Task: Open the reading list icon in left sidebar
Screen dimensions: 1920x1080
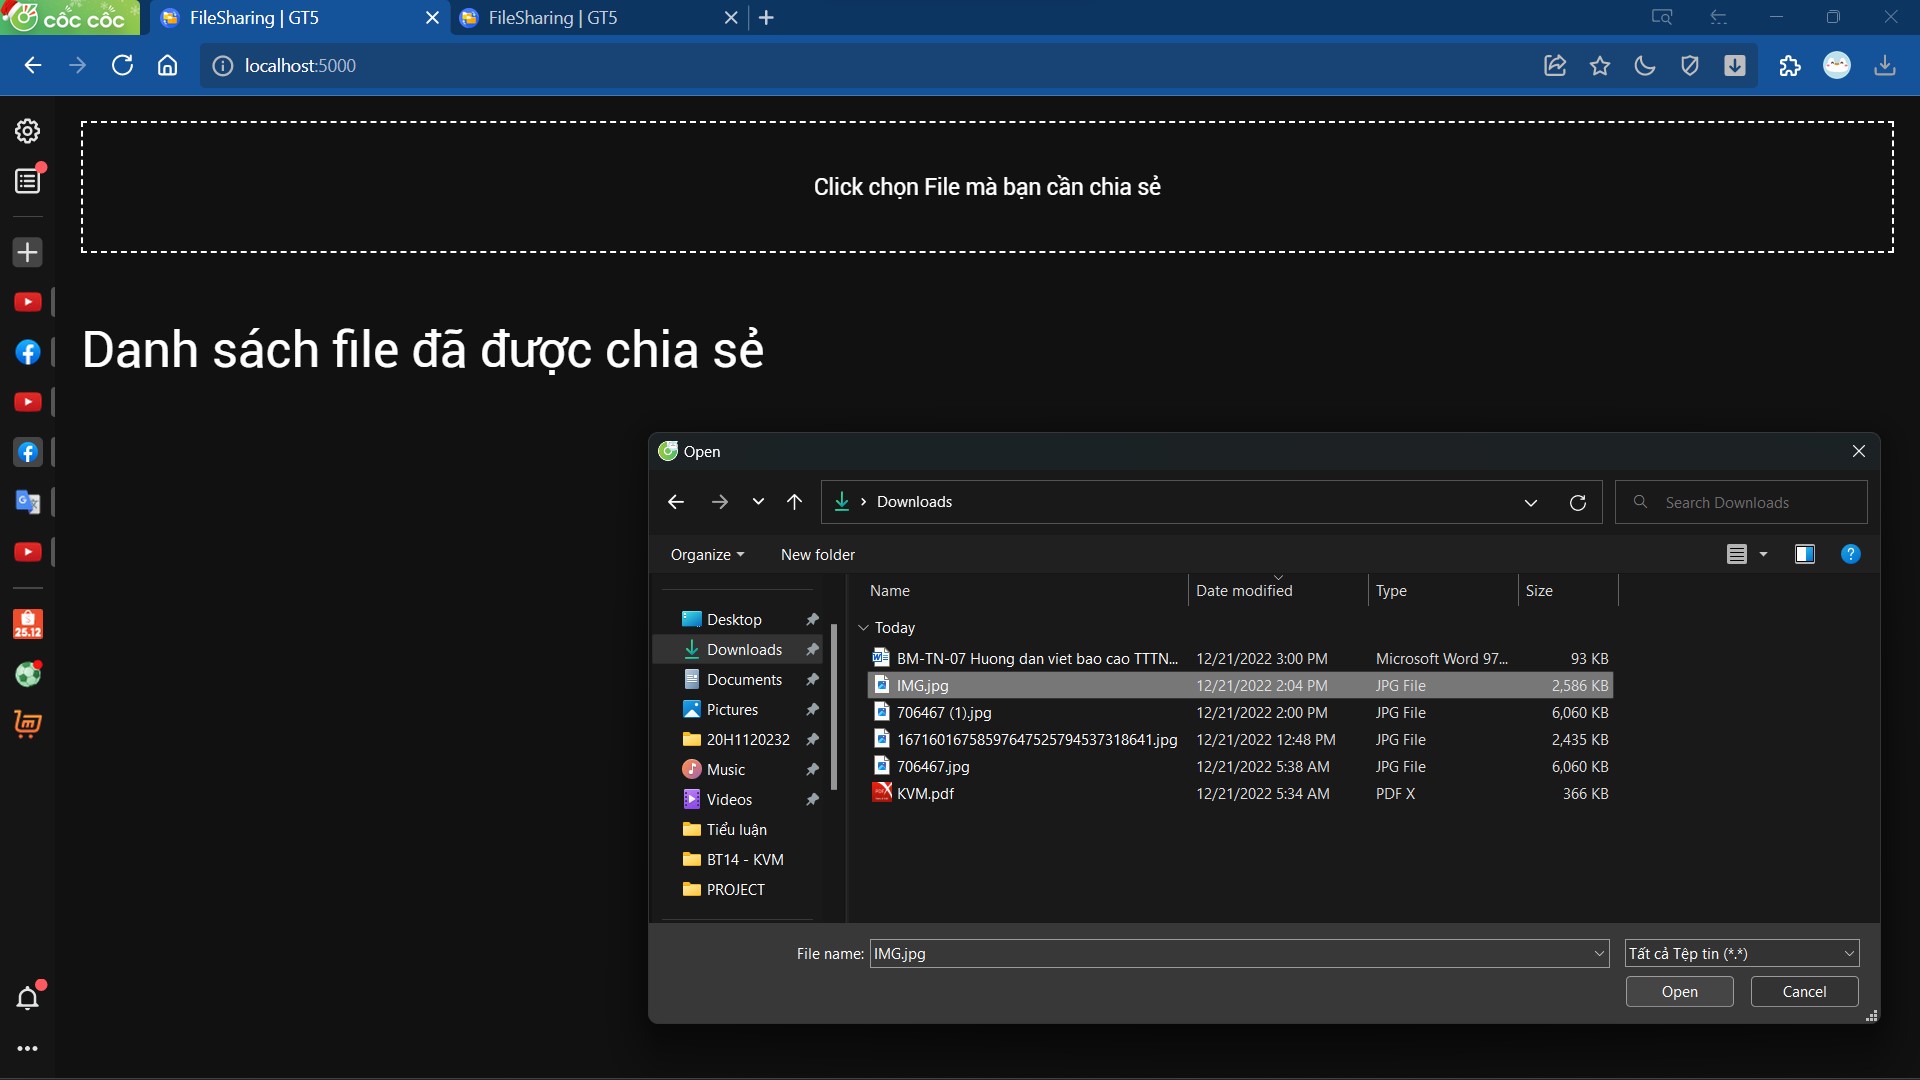Action: [27, 180]
